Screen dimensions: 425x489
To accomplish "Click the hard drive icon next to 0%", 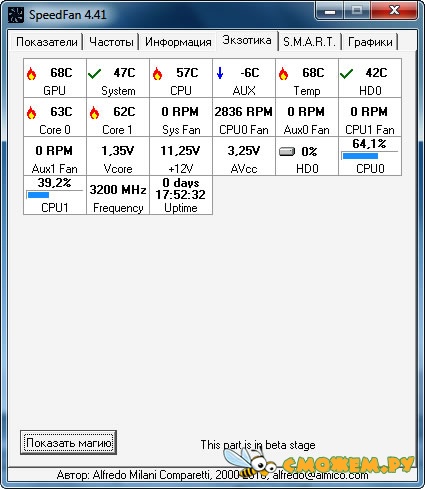I will [287, 152].
